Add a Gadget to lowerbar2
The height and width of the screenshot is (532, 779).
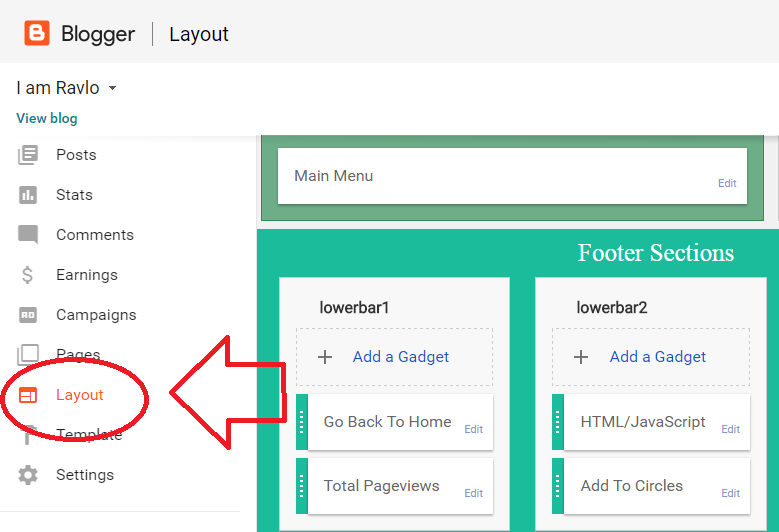(657, 357)
